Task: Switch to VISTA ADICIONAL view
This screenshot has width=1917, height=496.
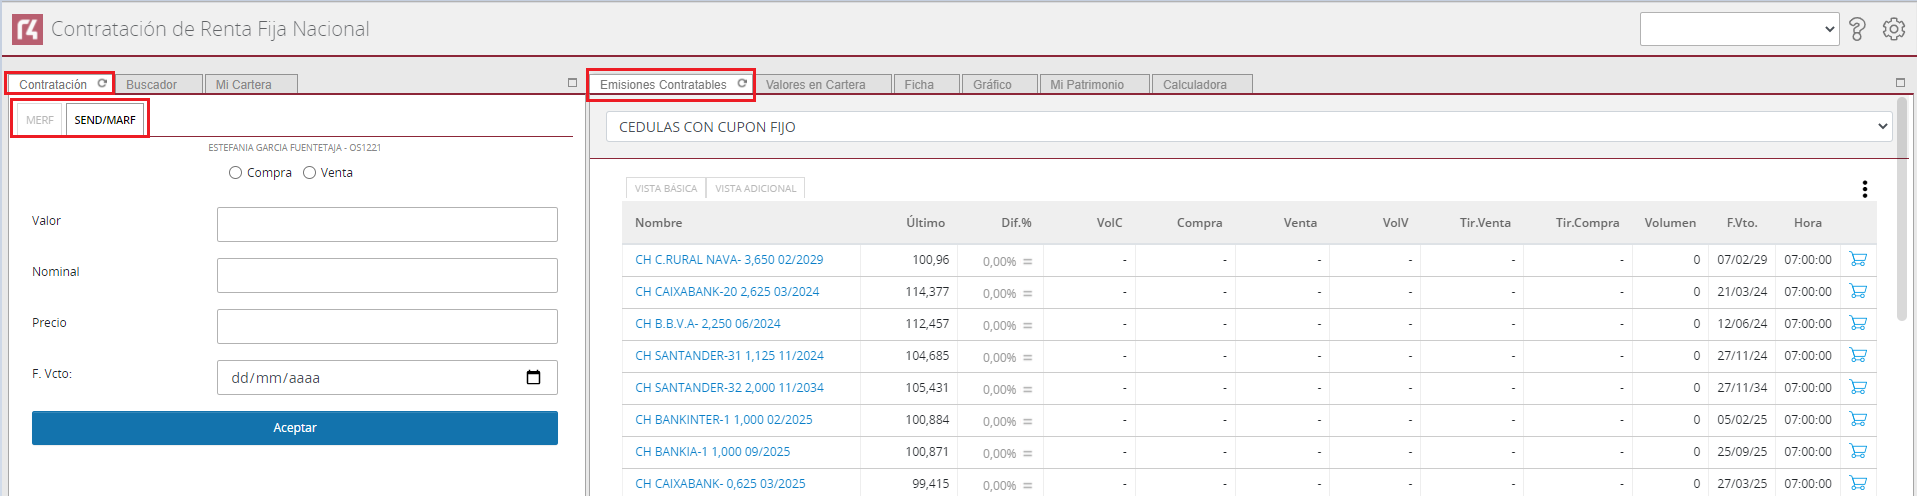Action: click(756, 188)
